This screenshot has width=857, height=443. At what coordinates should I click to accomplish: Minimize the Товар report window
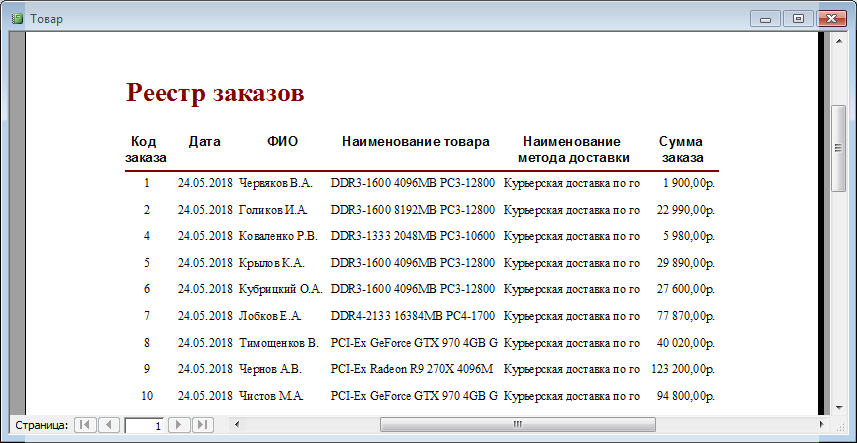(769, 18)
